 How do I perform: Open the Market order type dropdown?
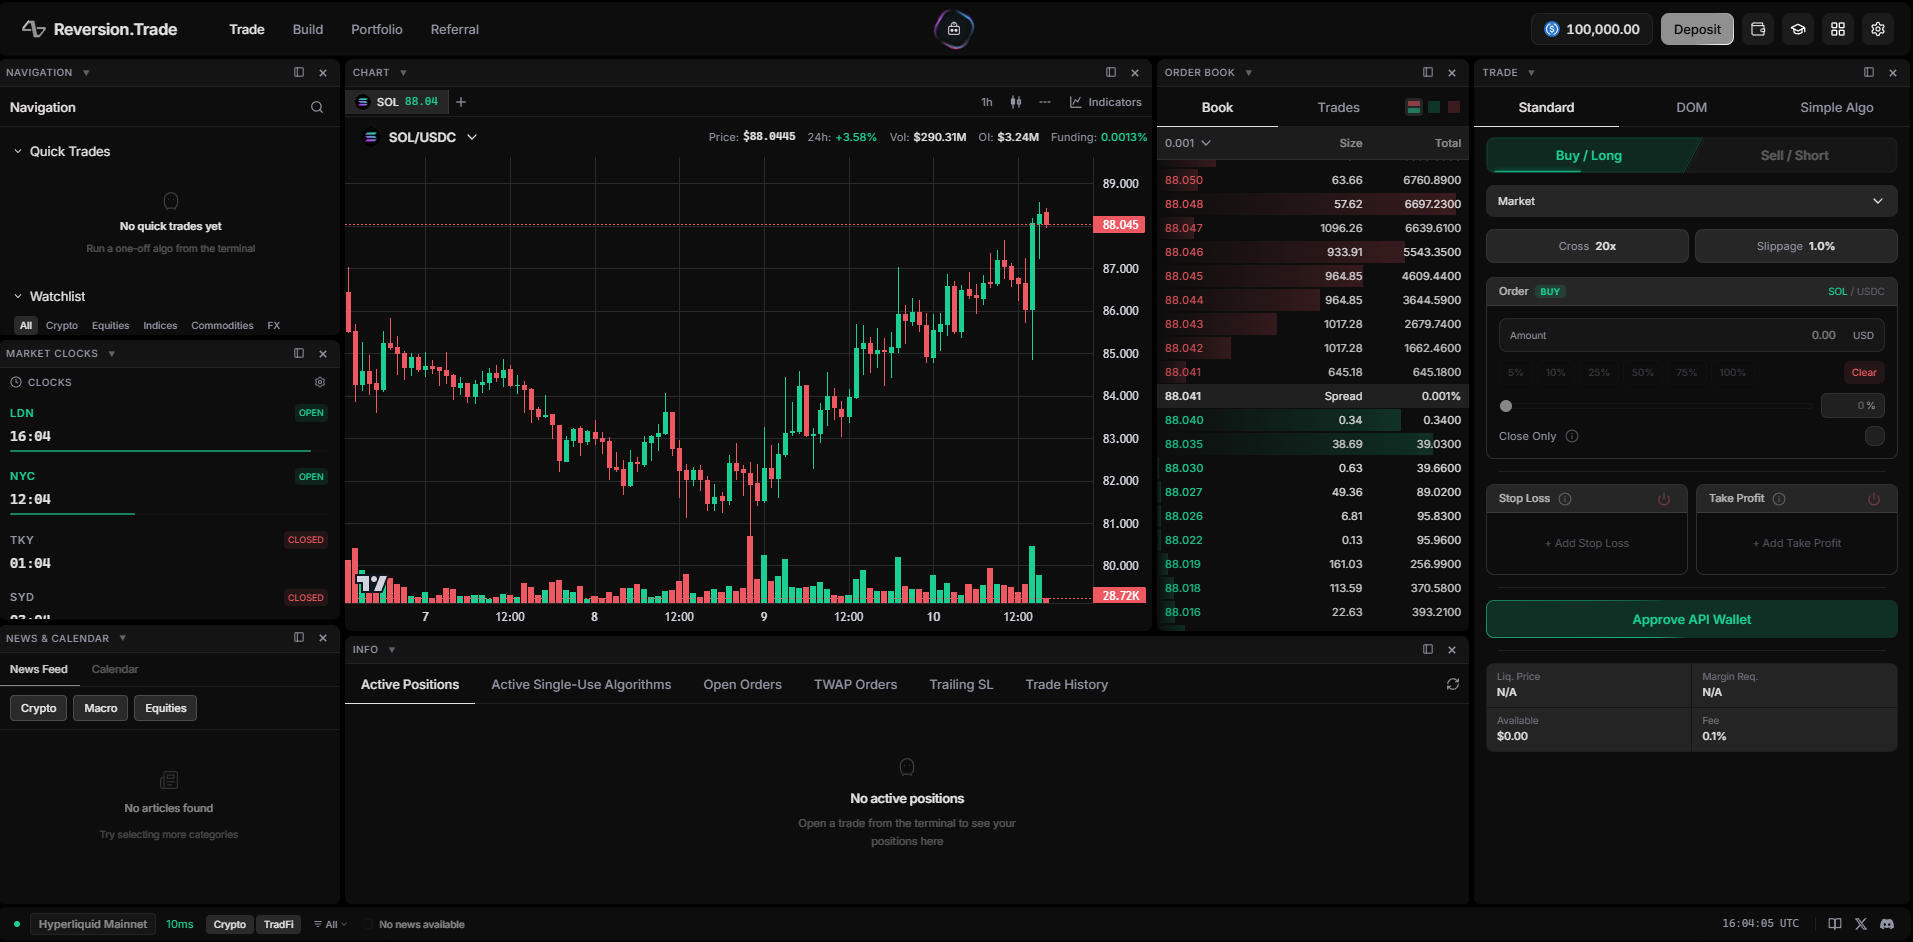(1690, 201)
